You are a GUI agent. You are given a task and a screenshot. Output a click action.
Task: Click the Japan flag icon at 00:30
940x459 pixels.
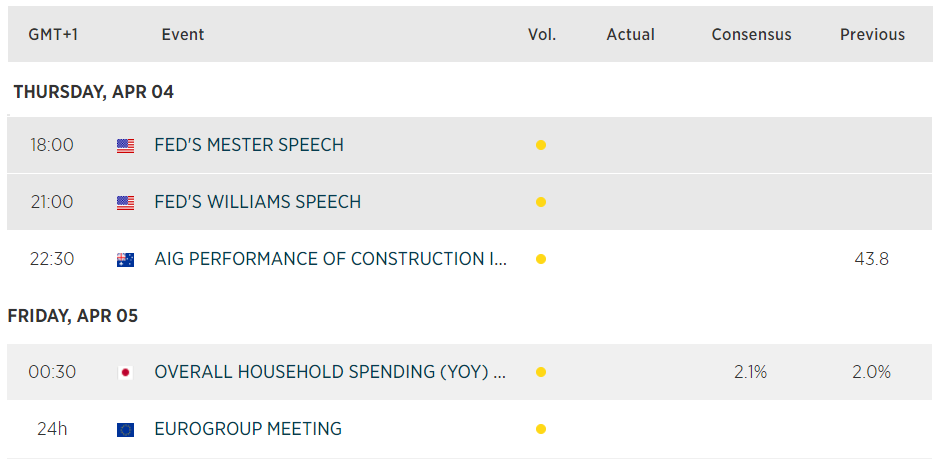pyautogui.click(x=125, y=373)
